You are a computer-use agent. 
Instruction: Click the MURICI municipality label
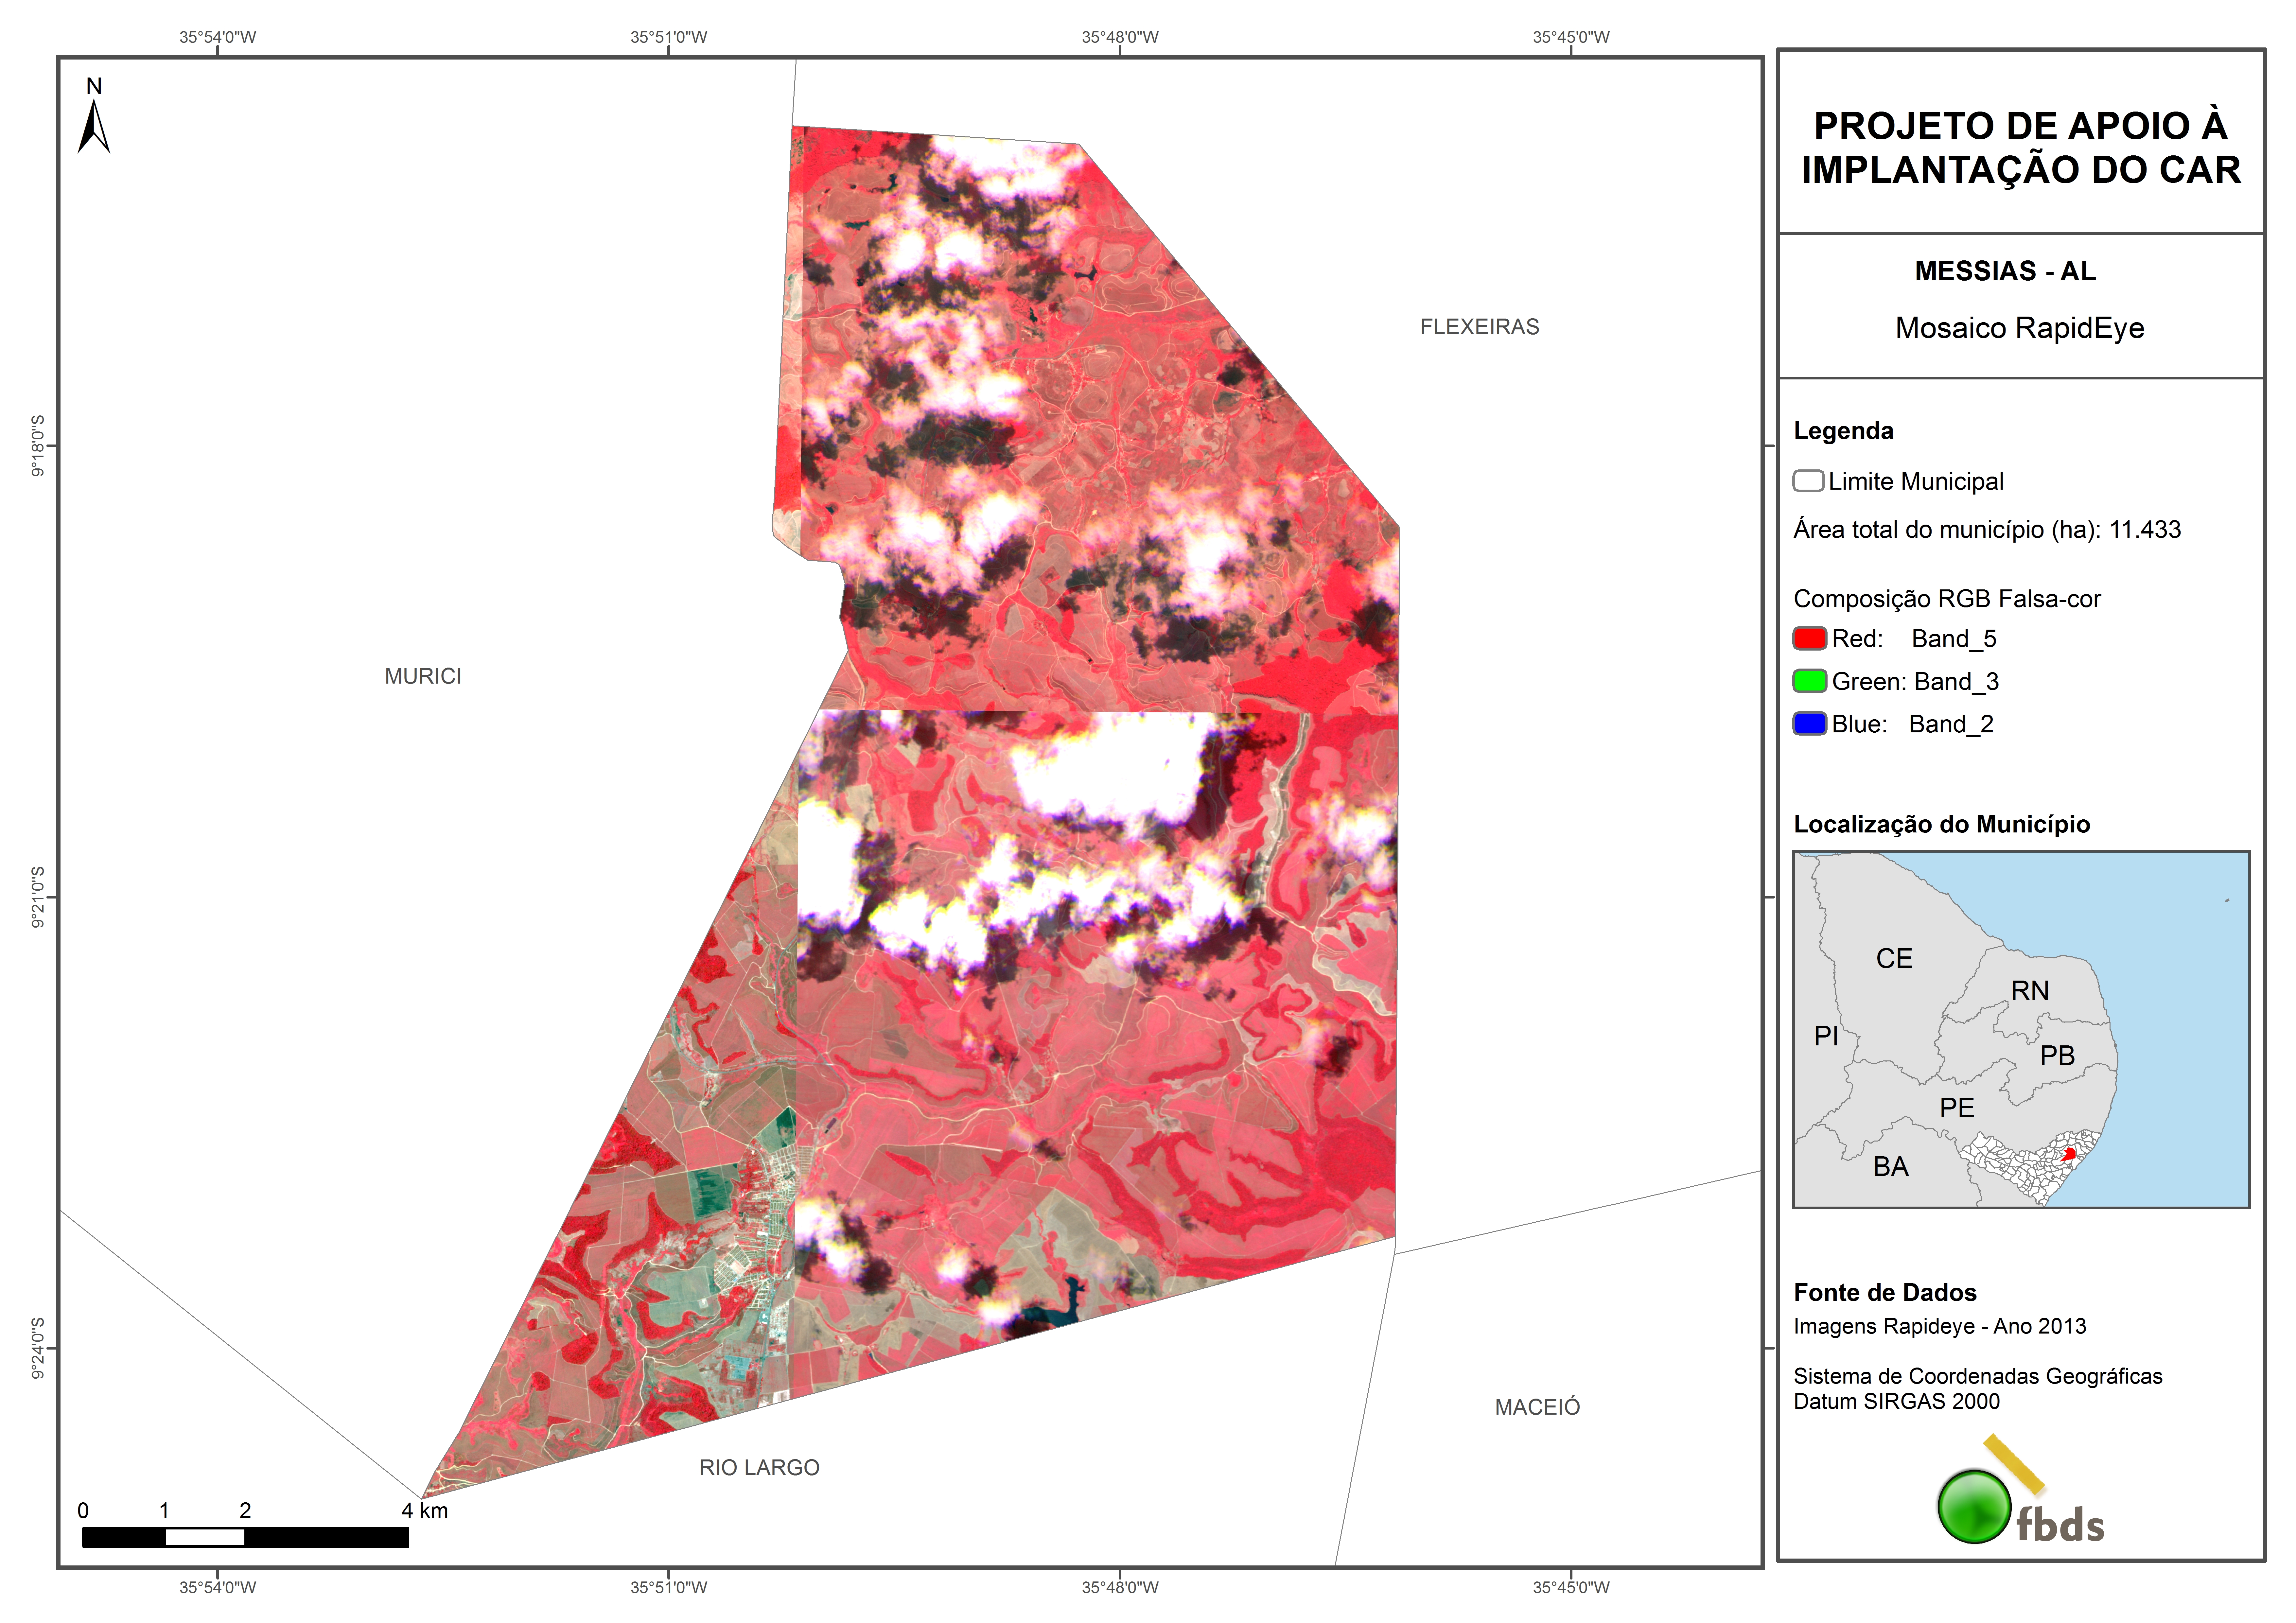pos(423,676)
